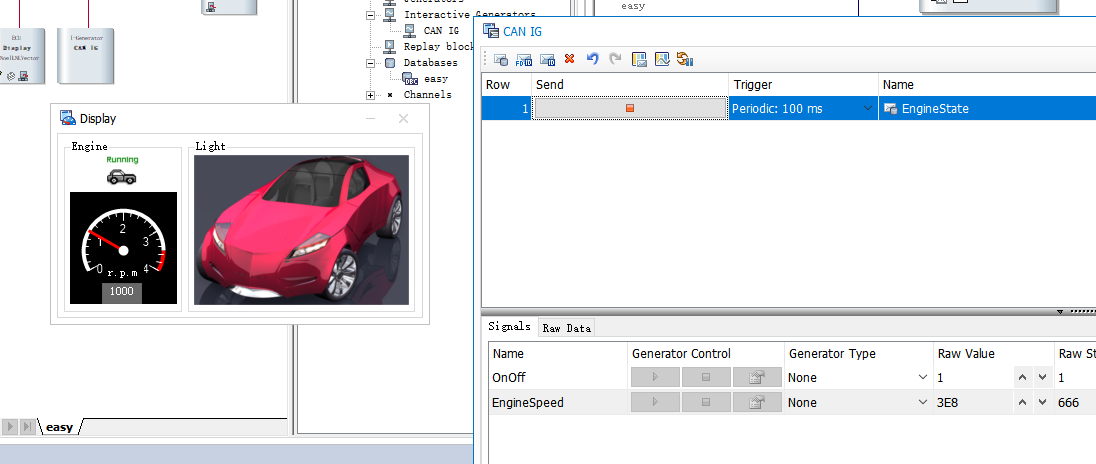Click the EngineSpeed raw value 3E8 field

(x=974, y=403)
